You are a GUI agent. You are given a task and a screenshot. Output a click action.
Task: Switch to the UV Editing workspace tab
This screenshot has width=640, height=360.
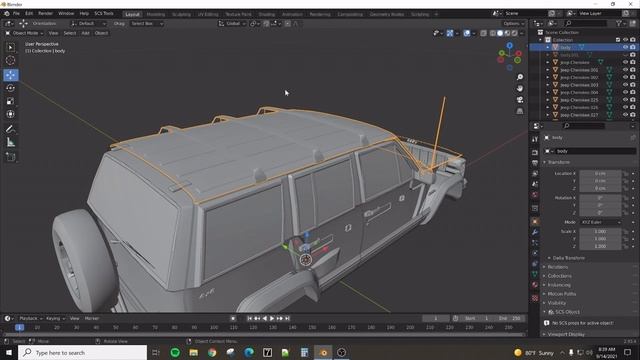[x=208, y=14]
